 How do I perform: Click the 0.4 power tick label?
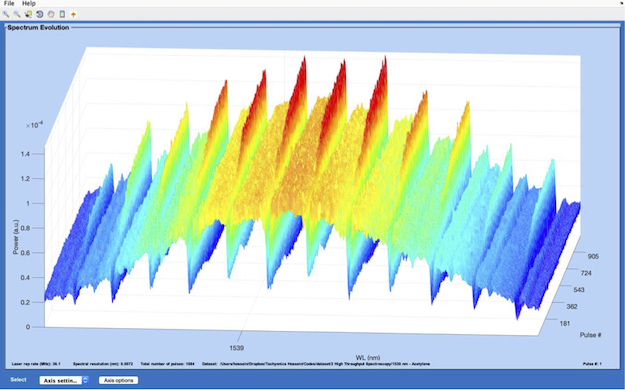click(x=25, y=278)
